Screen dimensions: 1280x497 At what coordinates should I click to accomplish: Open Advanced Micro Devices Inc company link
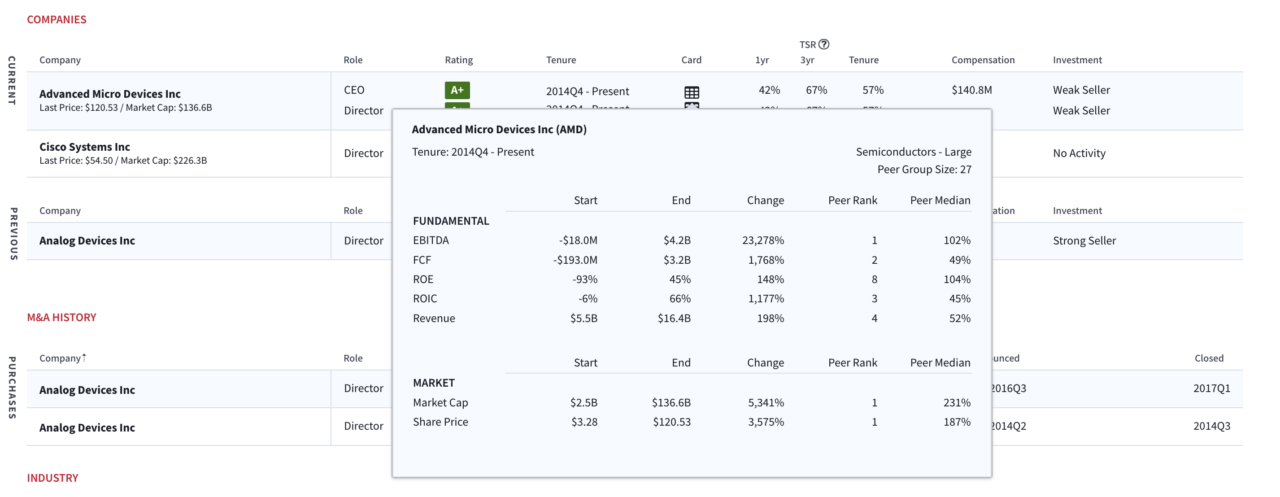coord(110,94)
